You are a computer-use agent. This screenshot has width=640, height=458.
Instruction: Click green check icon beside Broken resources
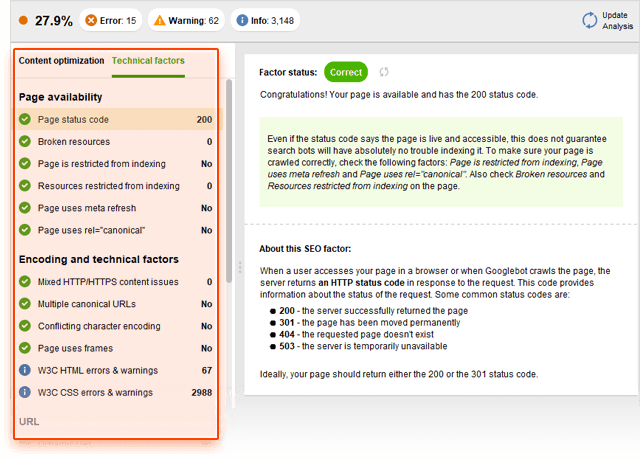pyautogui.click(x=25, y=142)
